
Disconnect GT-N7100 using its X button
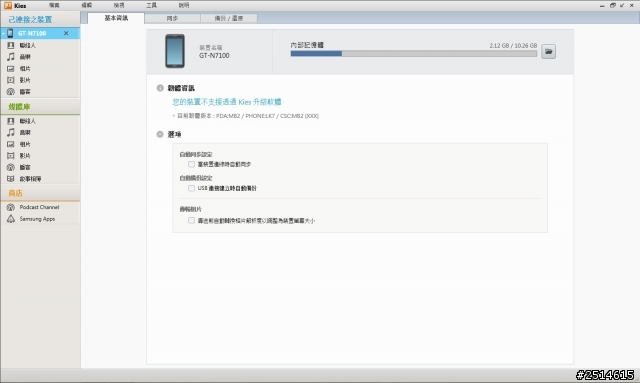(x=66, y=33)
